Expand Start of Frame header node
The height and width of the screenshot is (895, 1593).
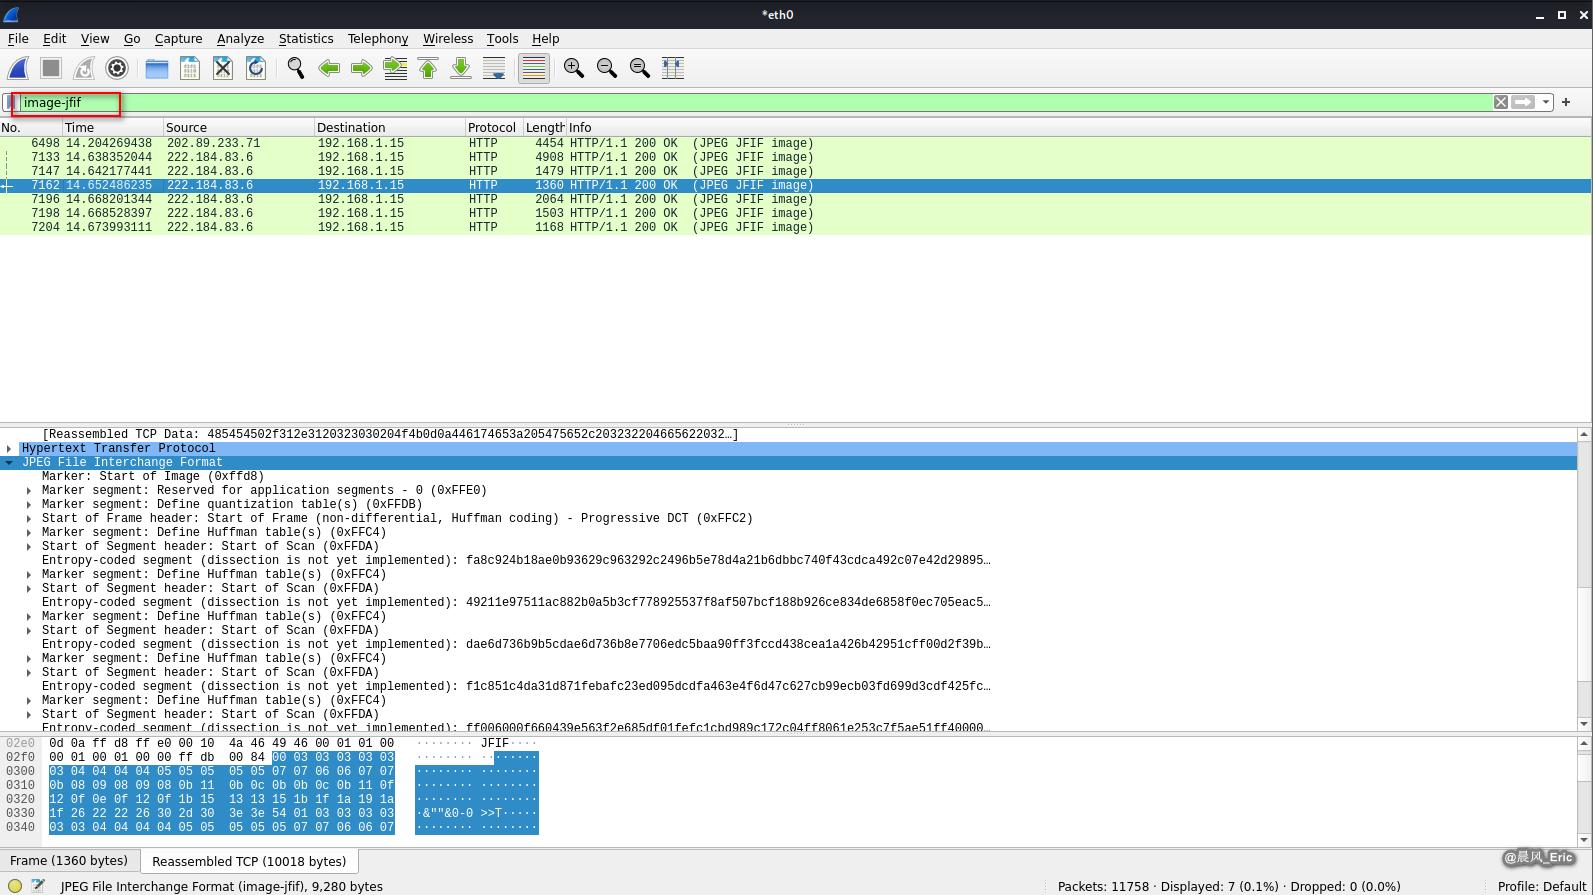pyautogui.click(x=29, y=518)
